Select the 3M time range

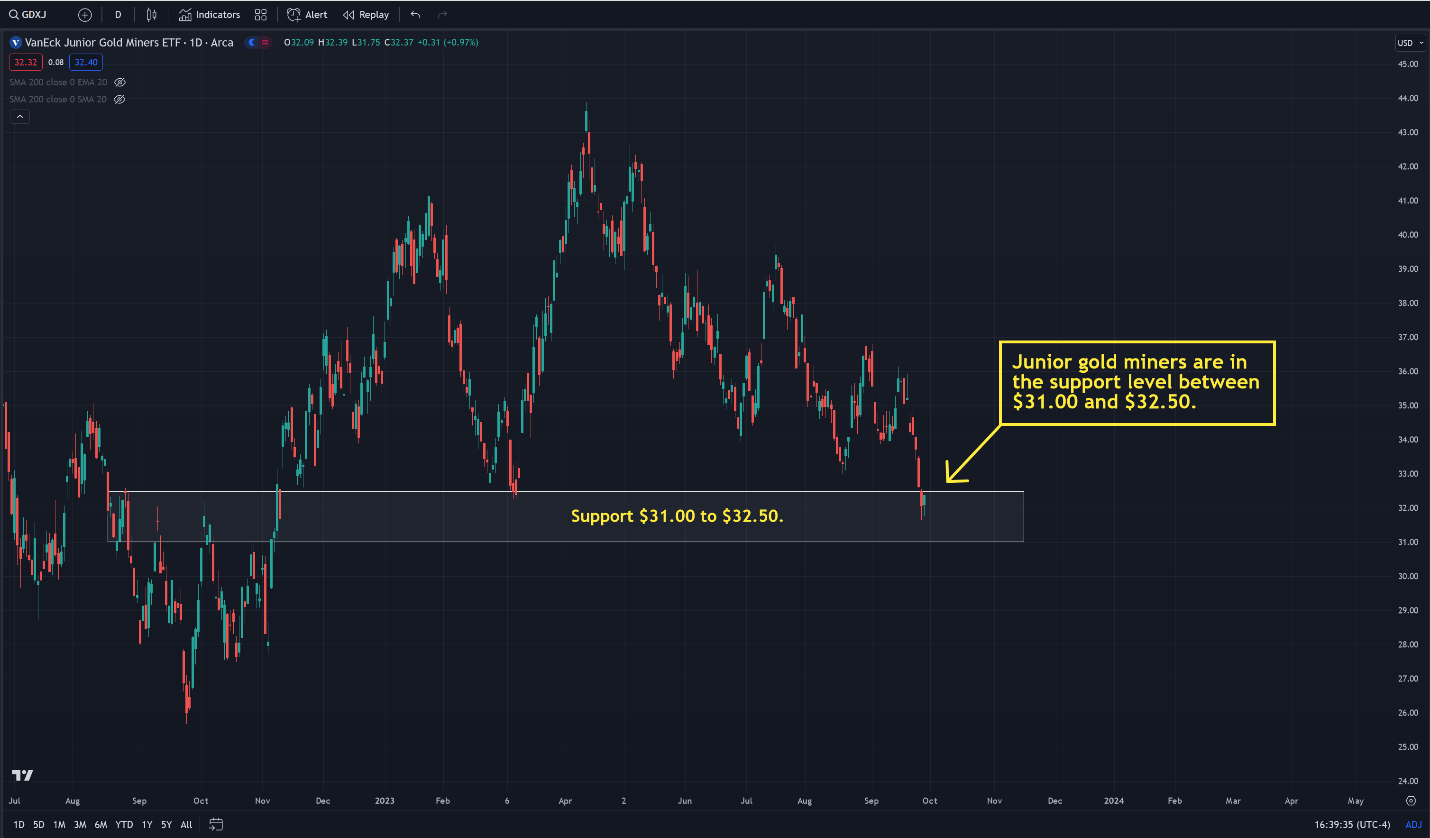tap(80, 825)
